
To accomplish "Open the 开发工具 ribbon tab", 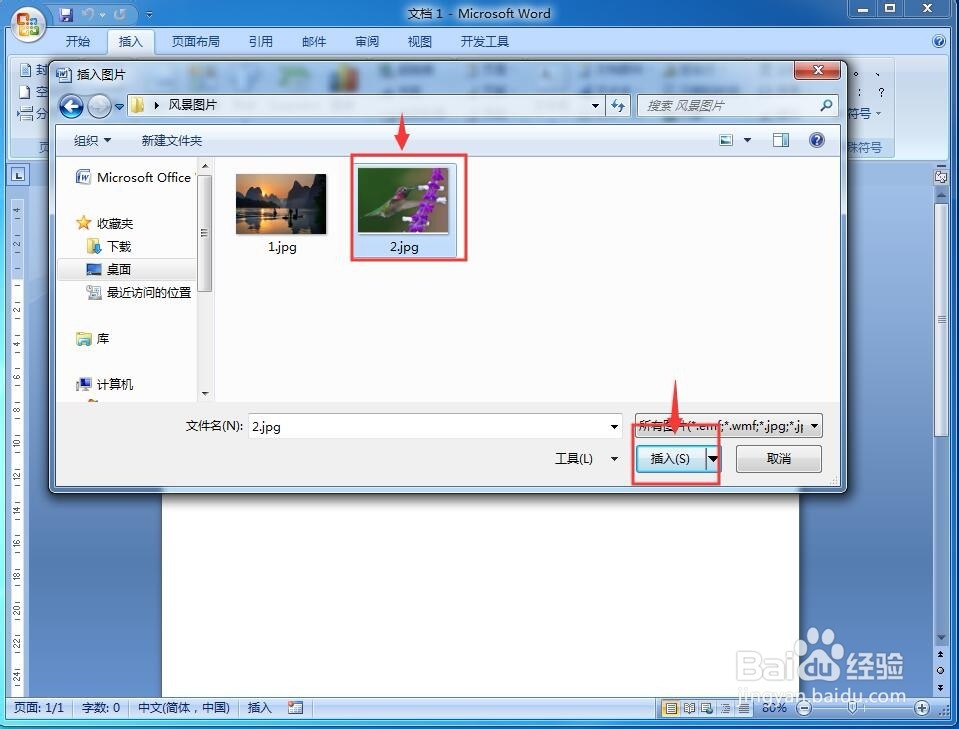I will [x=484, y=42].
